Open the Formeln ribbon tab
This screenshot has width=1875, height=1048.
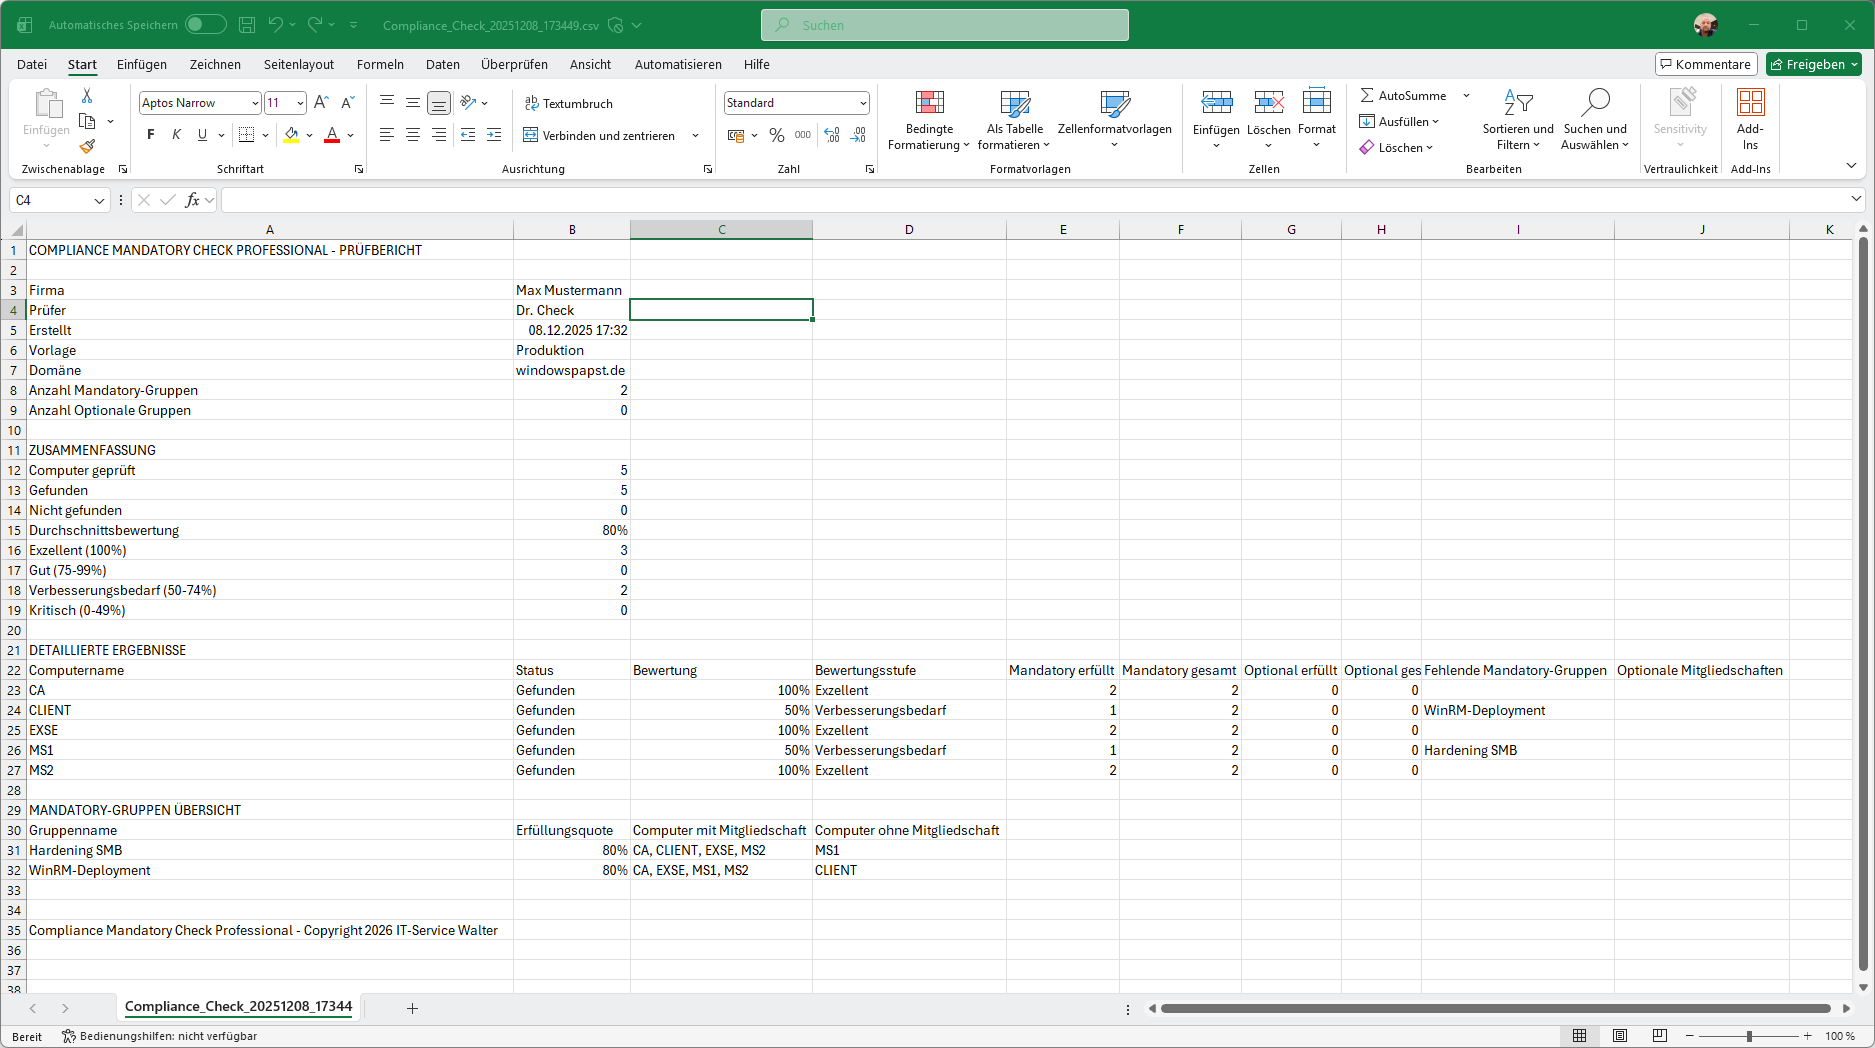(x=380, y=64)
